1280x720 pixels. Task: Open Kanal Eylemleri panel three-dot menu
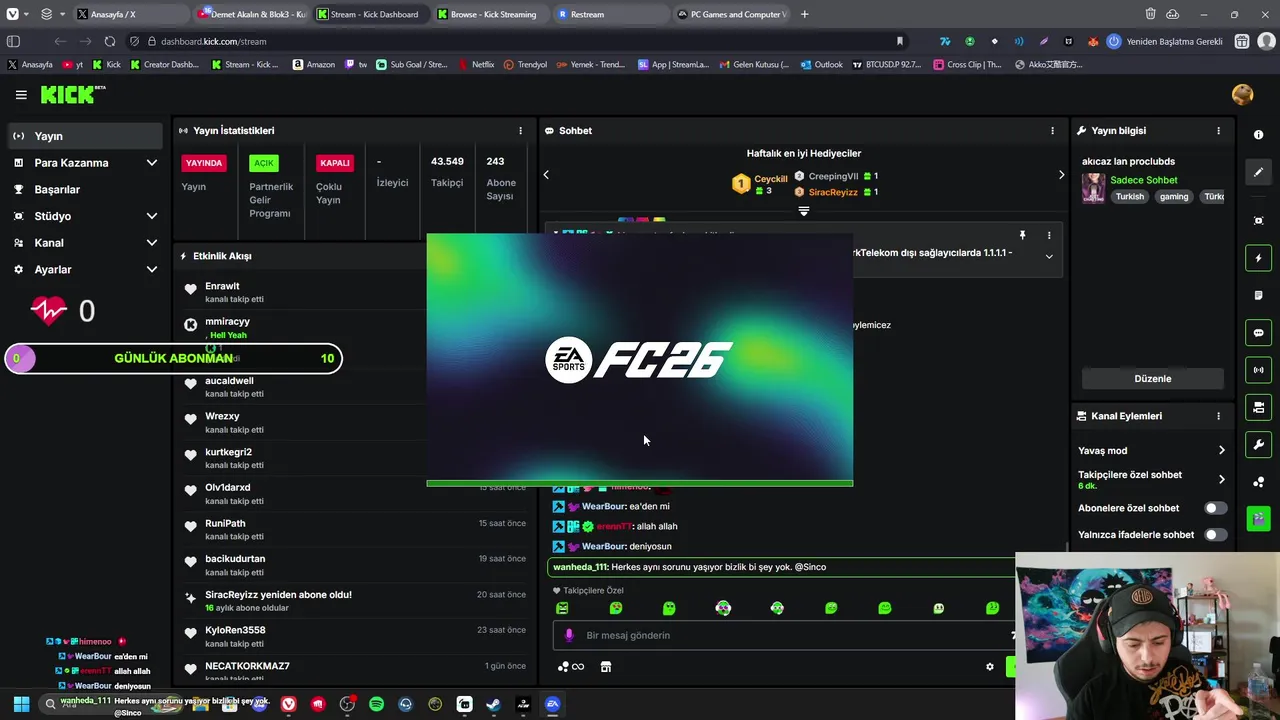coord(1218,416)
